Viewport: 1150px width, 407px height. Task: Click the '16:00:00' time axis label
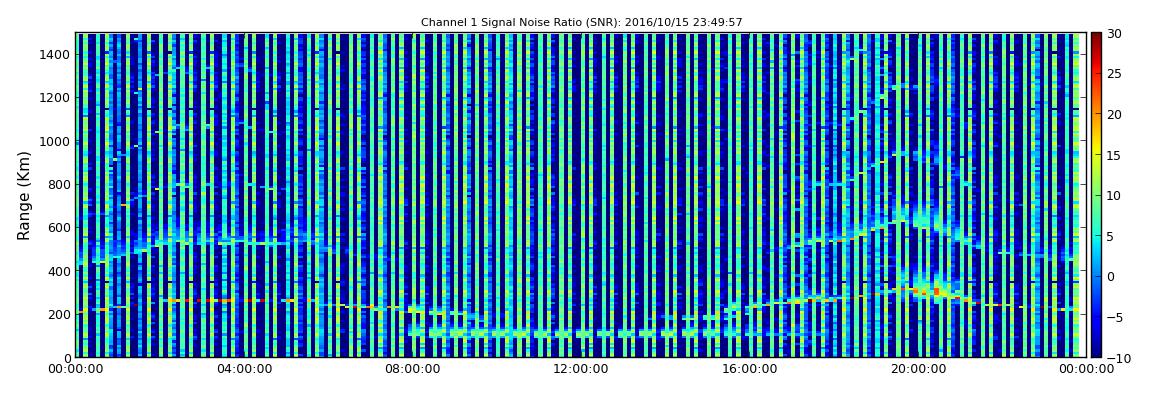[x=748, y=370]
